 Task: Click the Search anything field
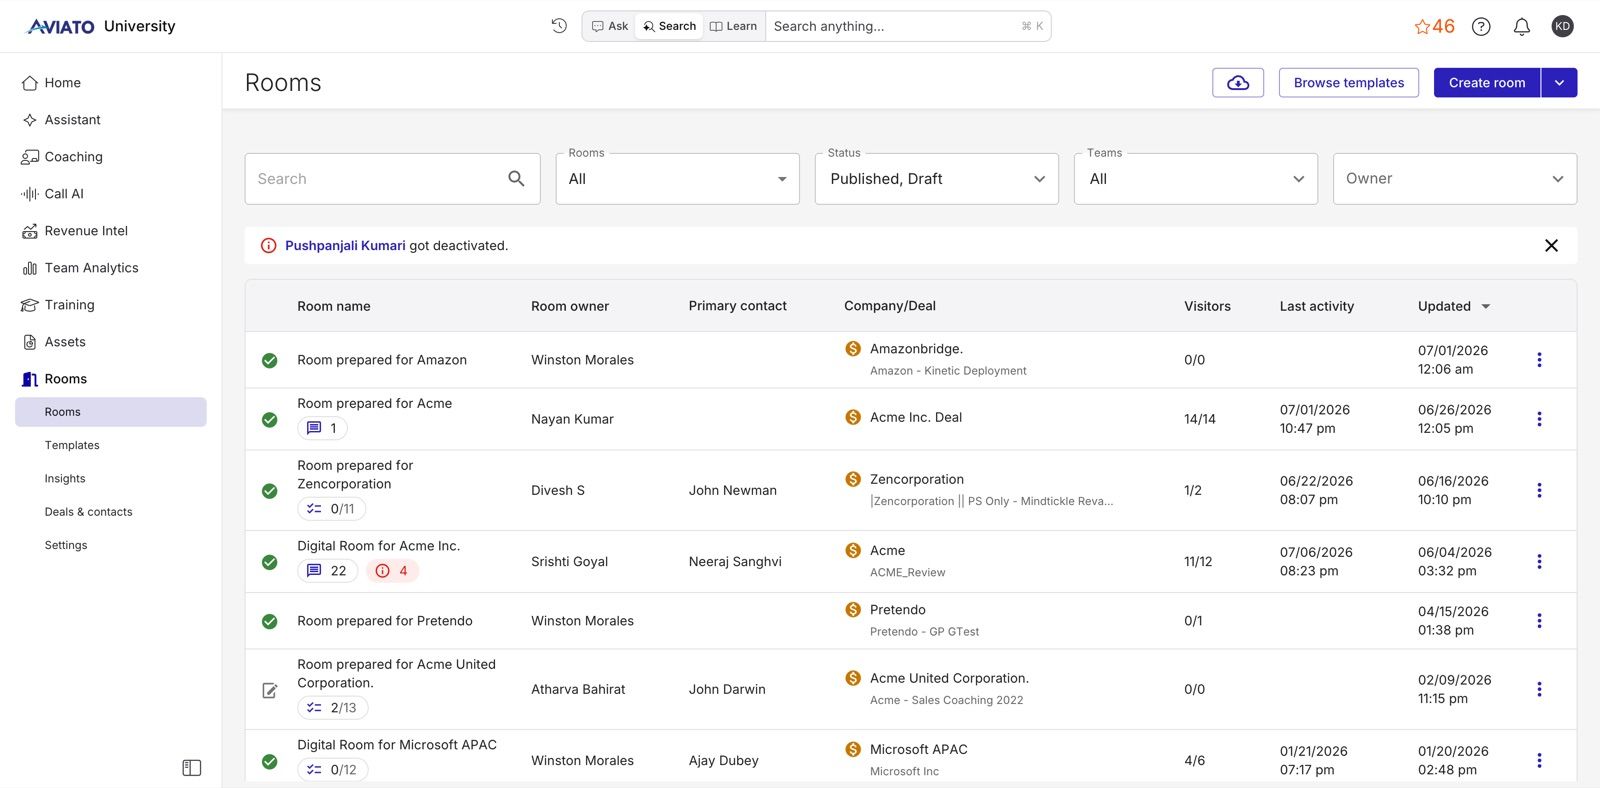907,26
